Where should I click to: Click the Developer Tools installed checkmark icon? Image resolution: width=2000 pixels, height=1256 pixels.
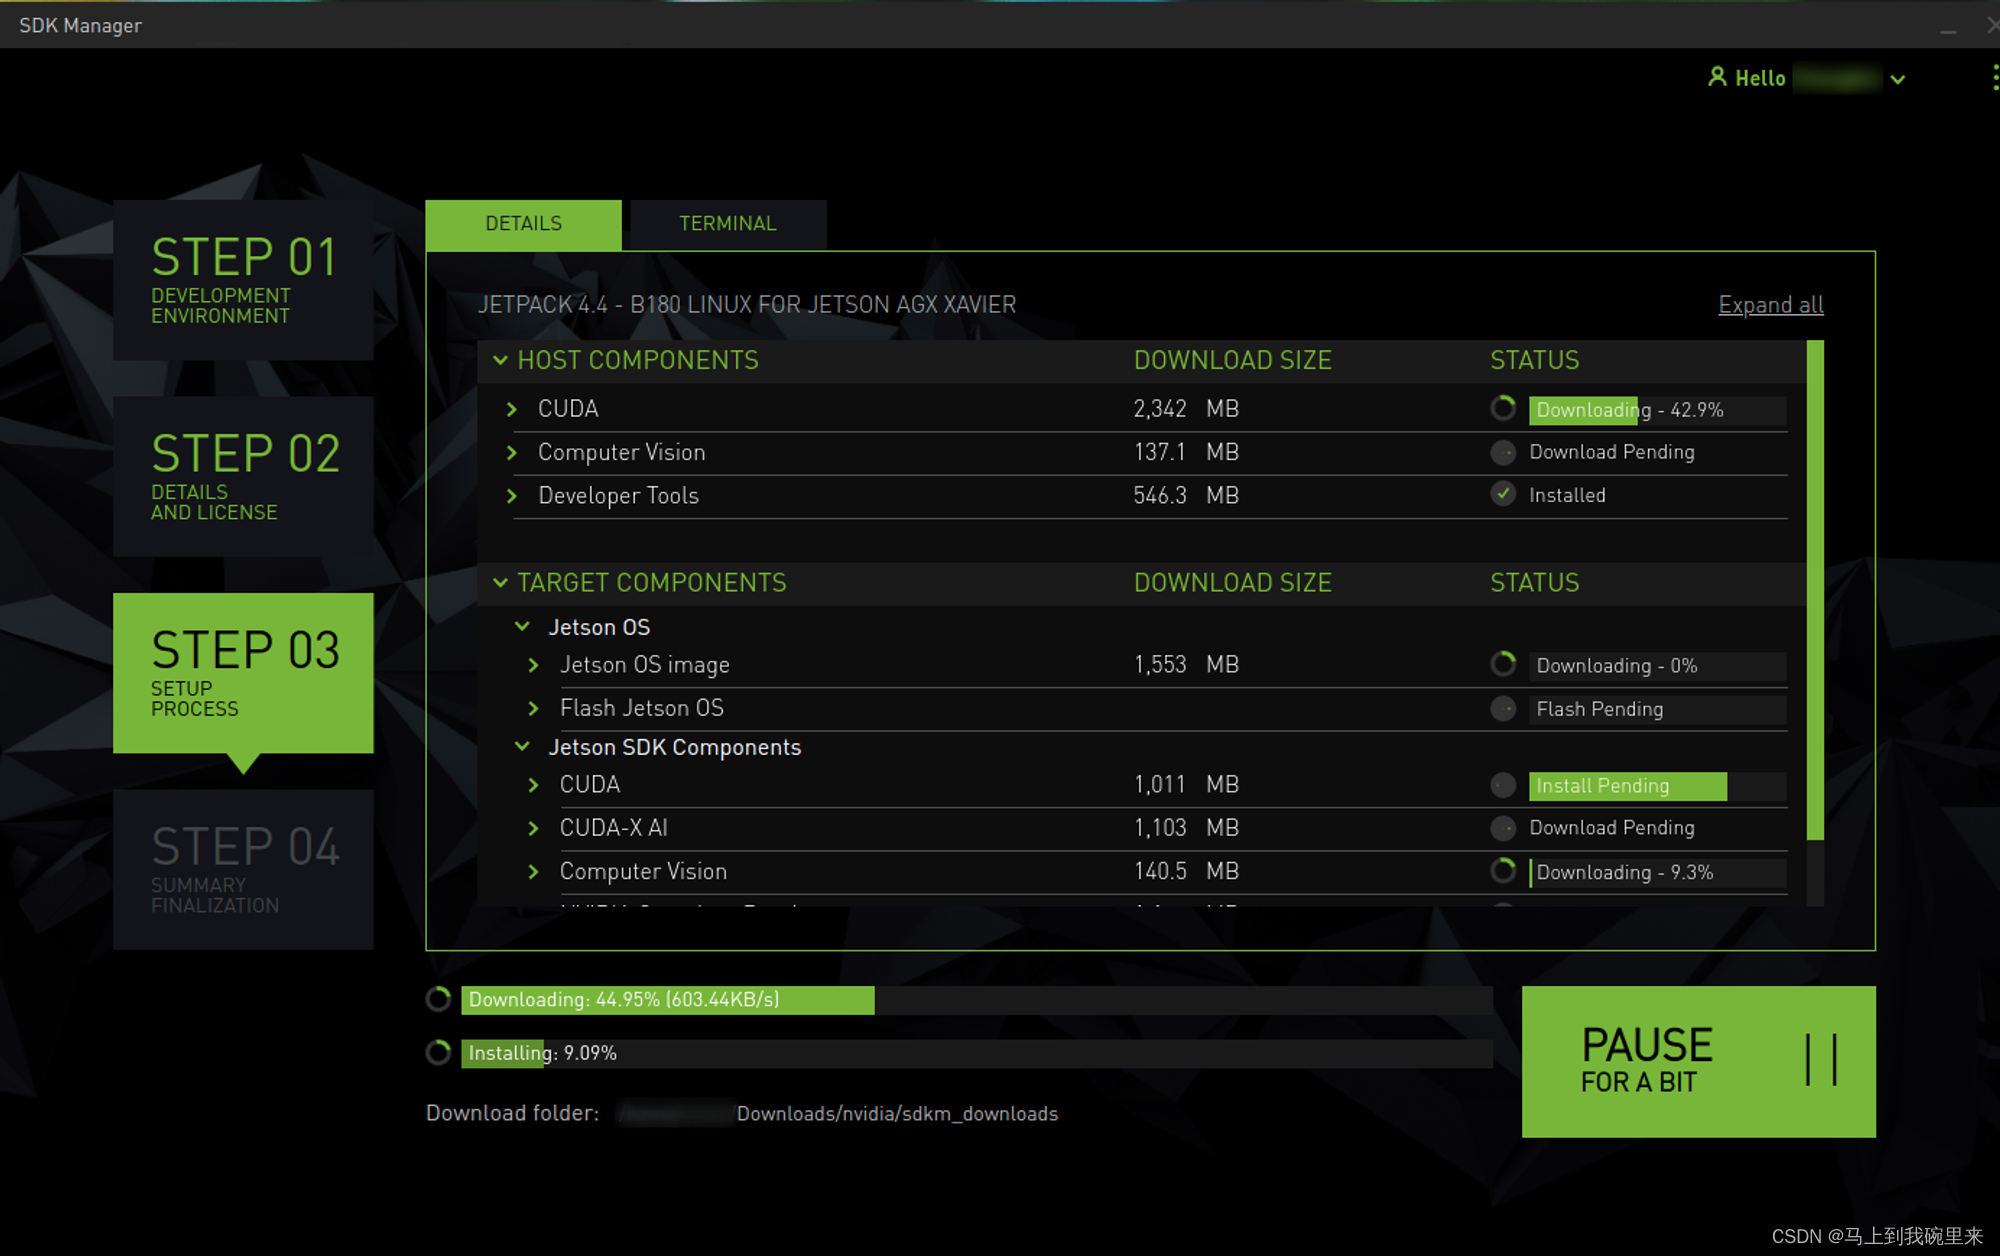coord(1503,494)
